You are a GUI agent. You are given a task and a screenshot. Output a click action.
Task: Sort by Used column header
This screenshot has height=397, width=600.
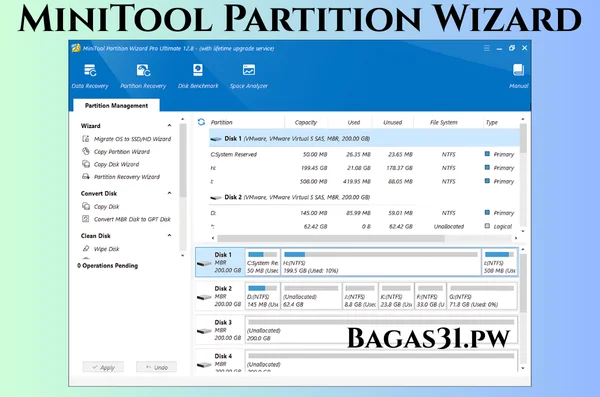tap(354, 123)
